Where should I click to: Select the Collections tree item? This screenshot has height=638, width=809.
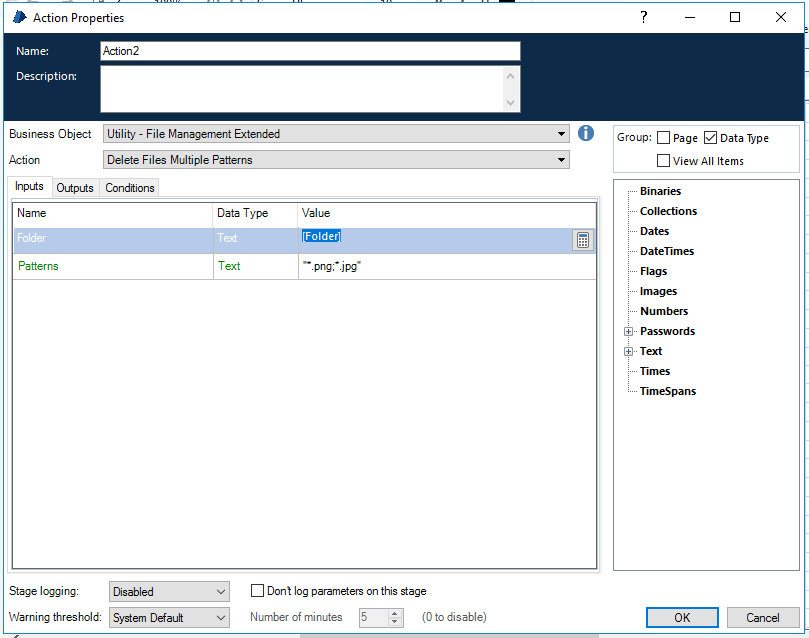(668, 211)
